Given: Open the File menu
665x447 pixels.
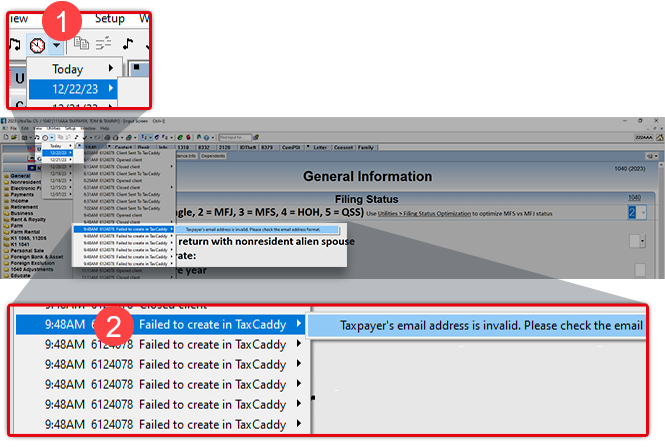Looking at the screenshot, I should (14, 128).
